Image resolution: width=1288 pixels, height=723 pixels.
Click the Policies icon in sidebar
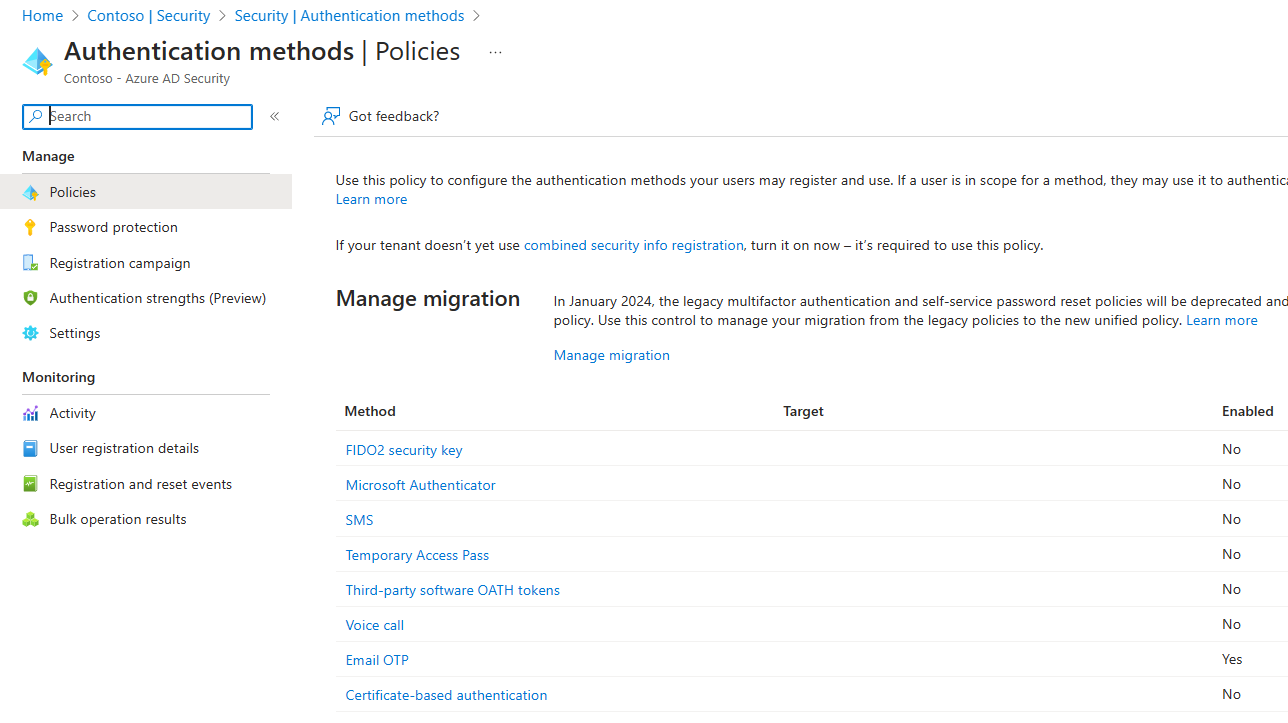tap(30, 192)
